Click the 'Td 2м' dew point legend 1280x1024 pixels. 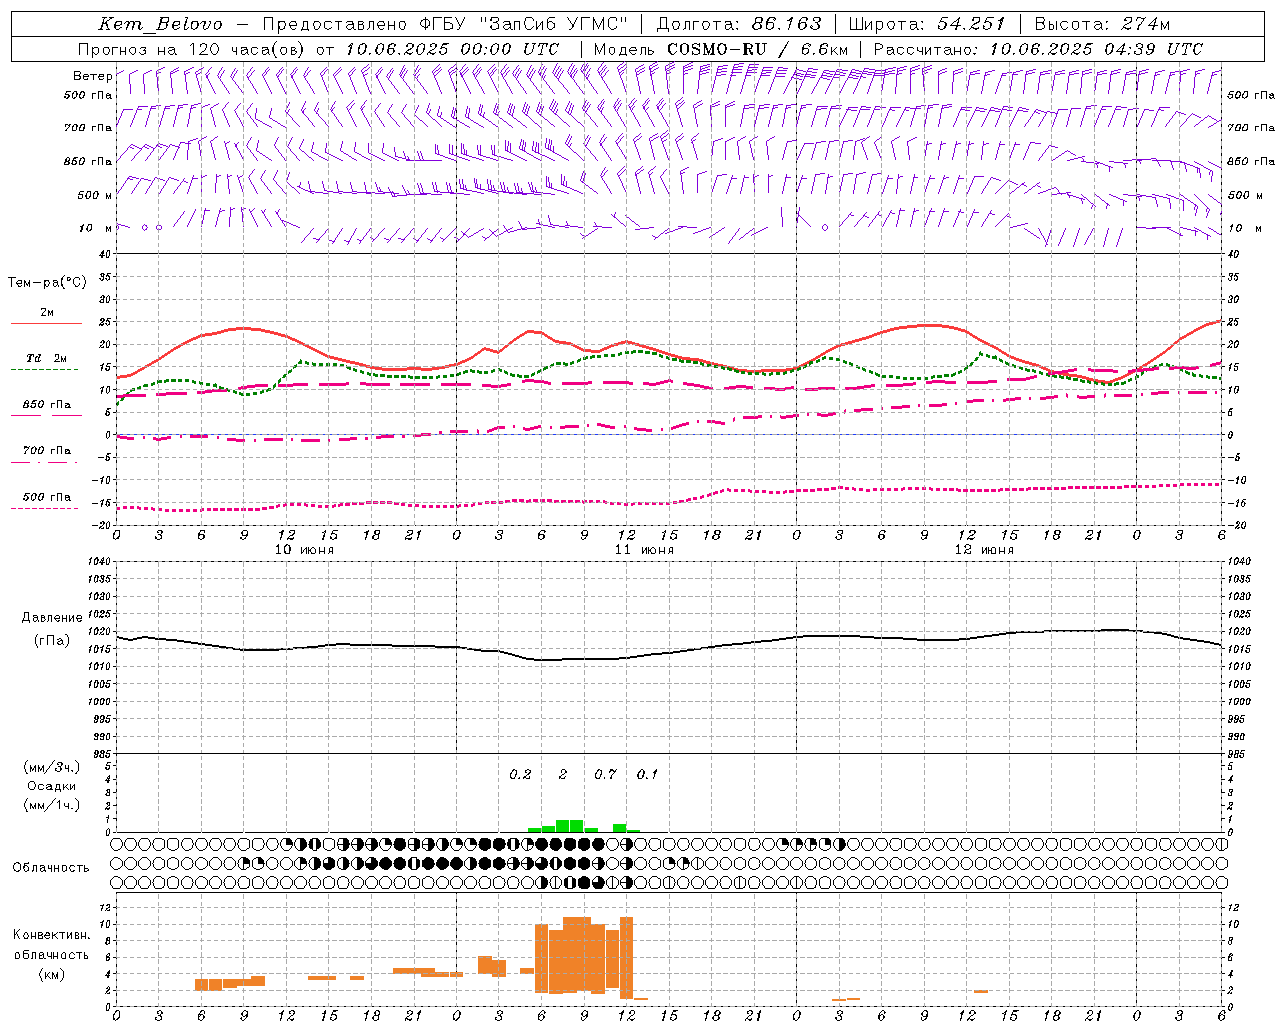[x=47, y=358]
